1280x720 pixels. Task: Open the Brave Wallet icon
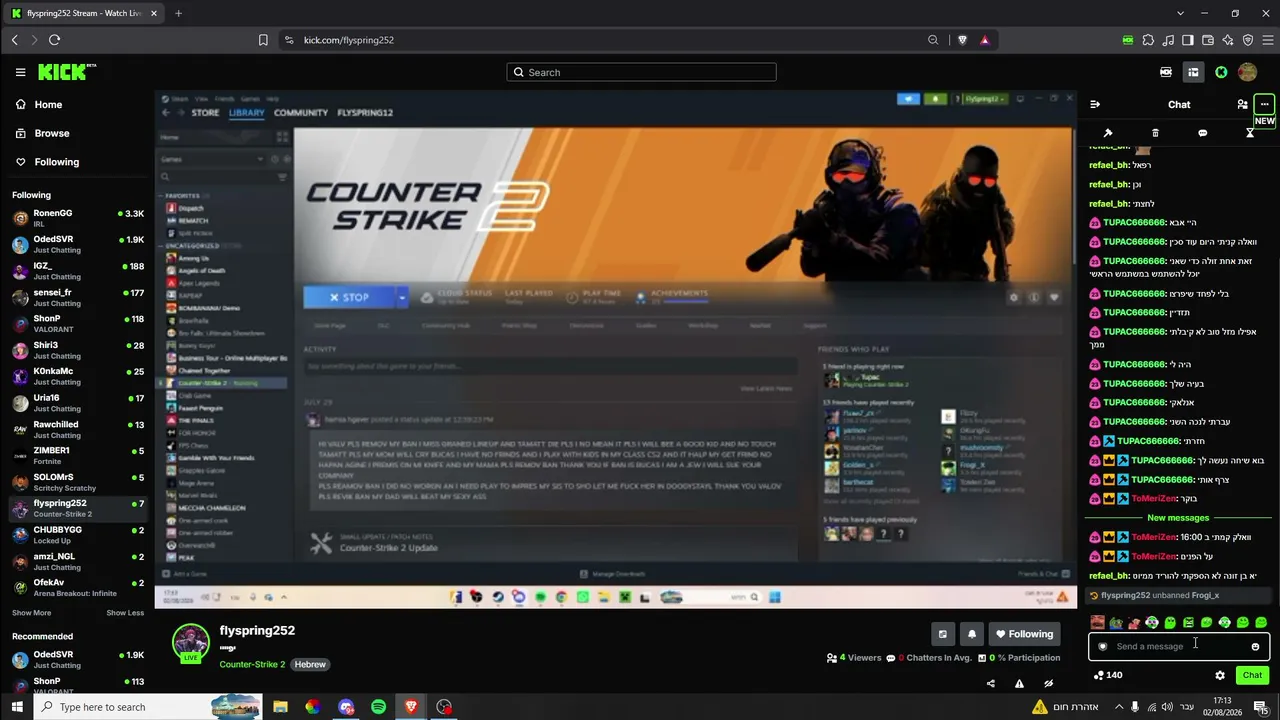(x=1208, y=40)
